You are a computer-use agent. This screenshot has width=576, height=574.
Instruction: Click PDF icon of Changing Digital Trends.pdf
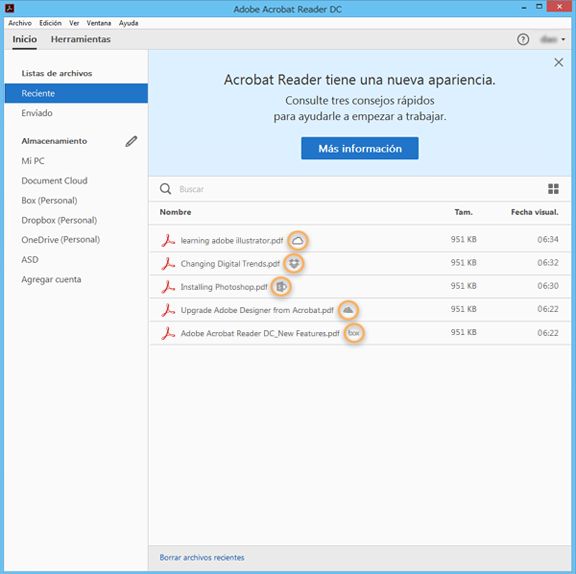pos(168,264)
